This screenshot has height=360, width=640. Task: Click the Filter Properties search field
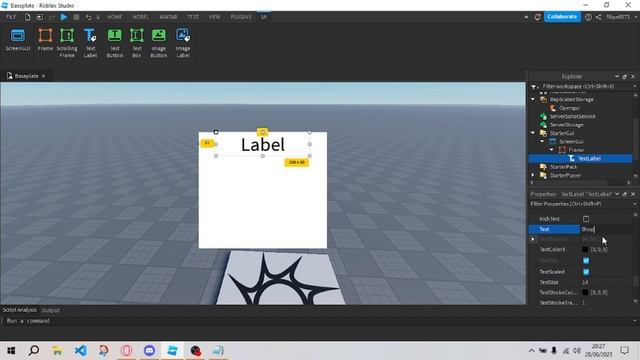582,204
